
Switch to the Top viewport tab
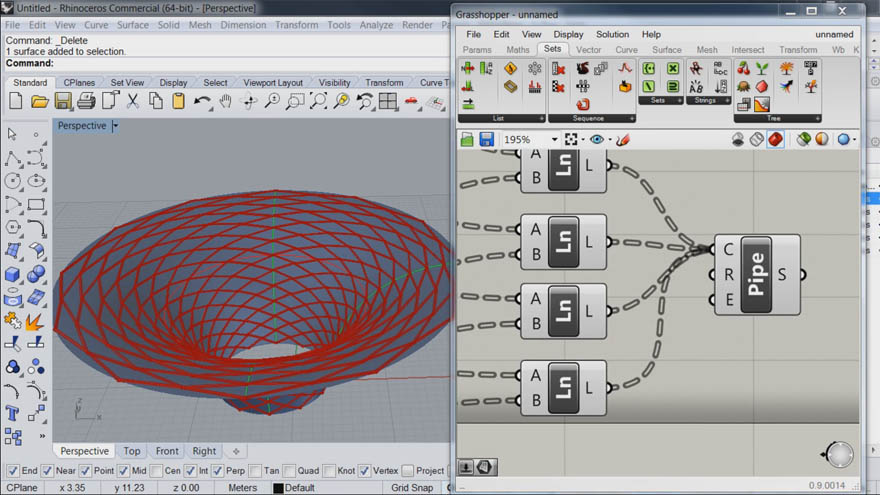132,451
